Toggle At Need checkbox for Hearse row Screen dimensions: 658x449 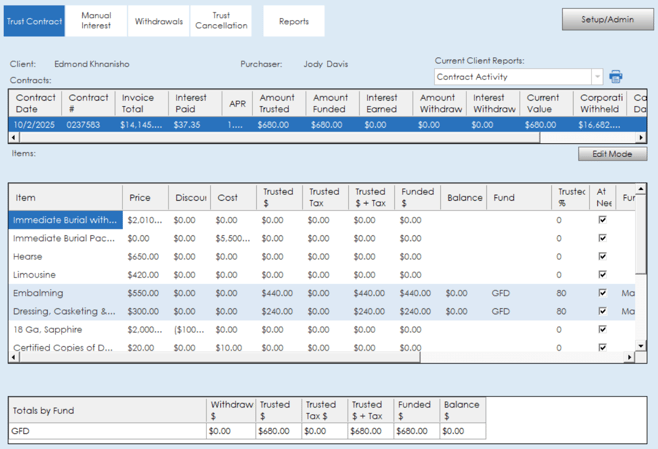[x=601, y=256]
